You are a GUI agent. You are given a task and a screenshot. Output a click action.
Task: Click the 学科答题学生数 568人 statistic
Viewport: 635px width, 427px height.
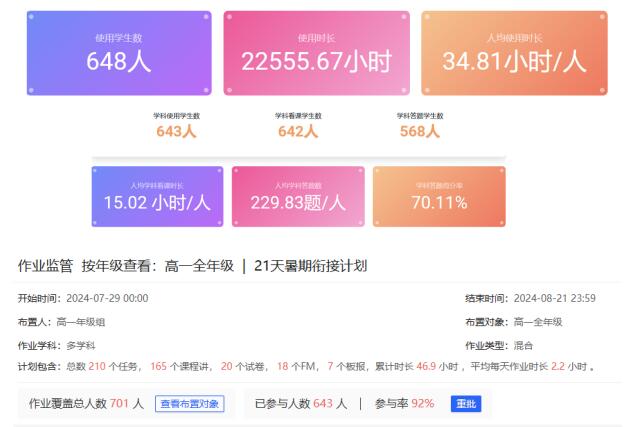point(419,125)
